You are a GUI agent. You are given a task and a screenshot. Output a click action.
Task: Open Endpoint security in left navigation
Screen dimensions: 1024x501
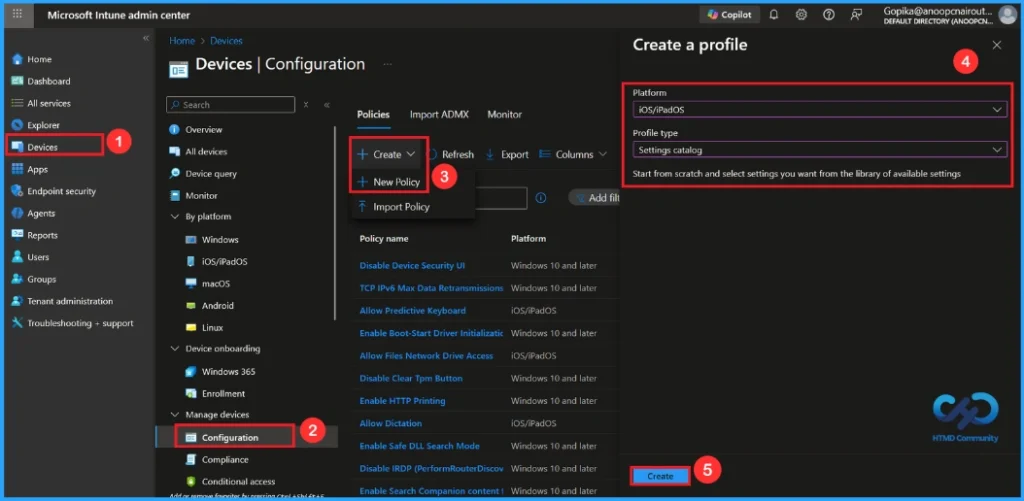(x=61, y=191)
